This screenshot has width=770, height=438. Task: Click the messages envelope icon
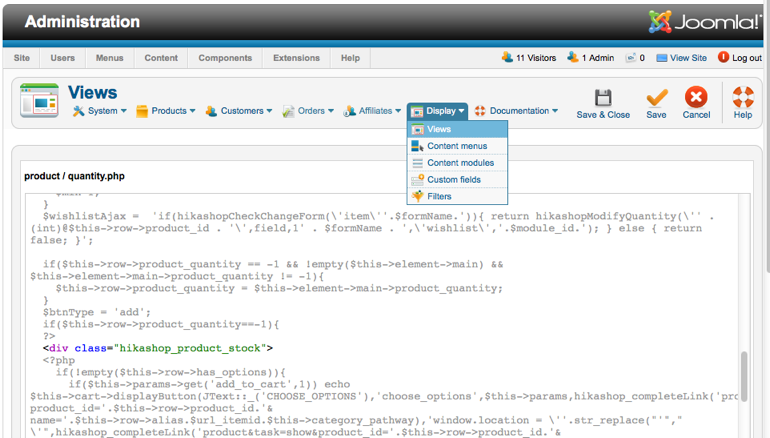coord(631,58)
